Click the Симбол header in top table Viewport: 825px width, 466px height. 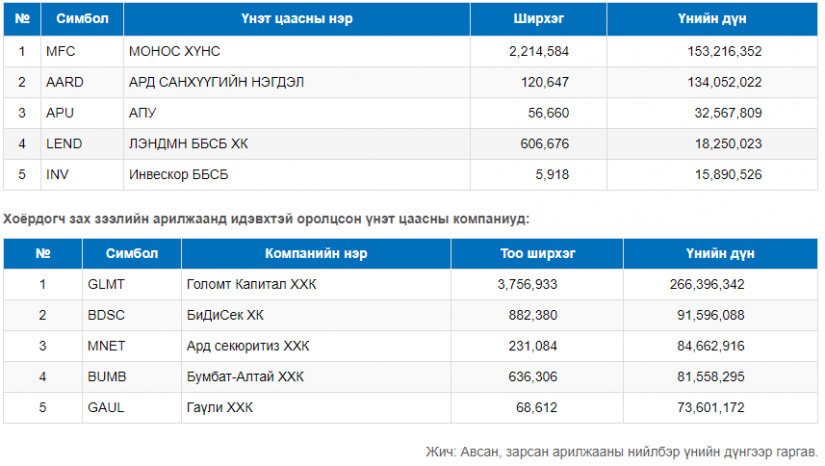82,18
